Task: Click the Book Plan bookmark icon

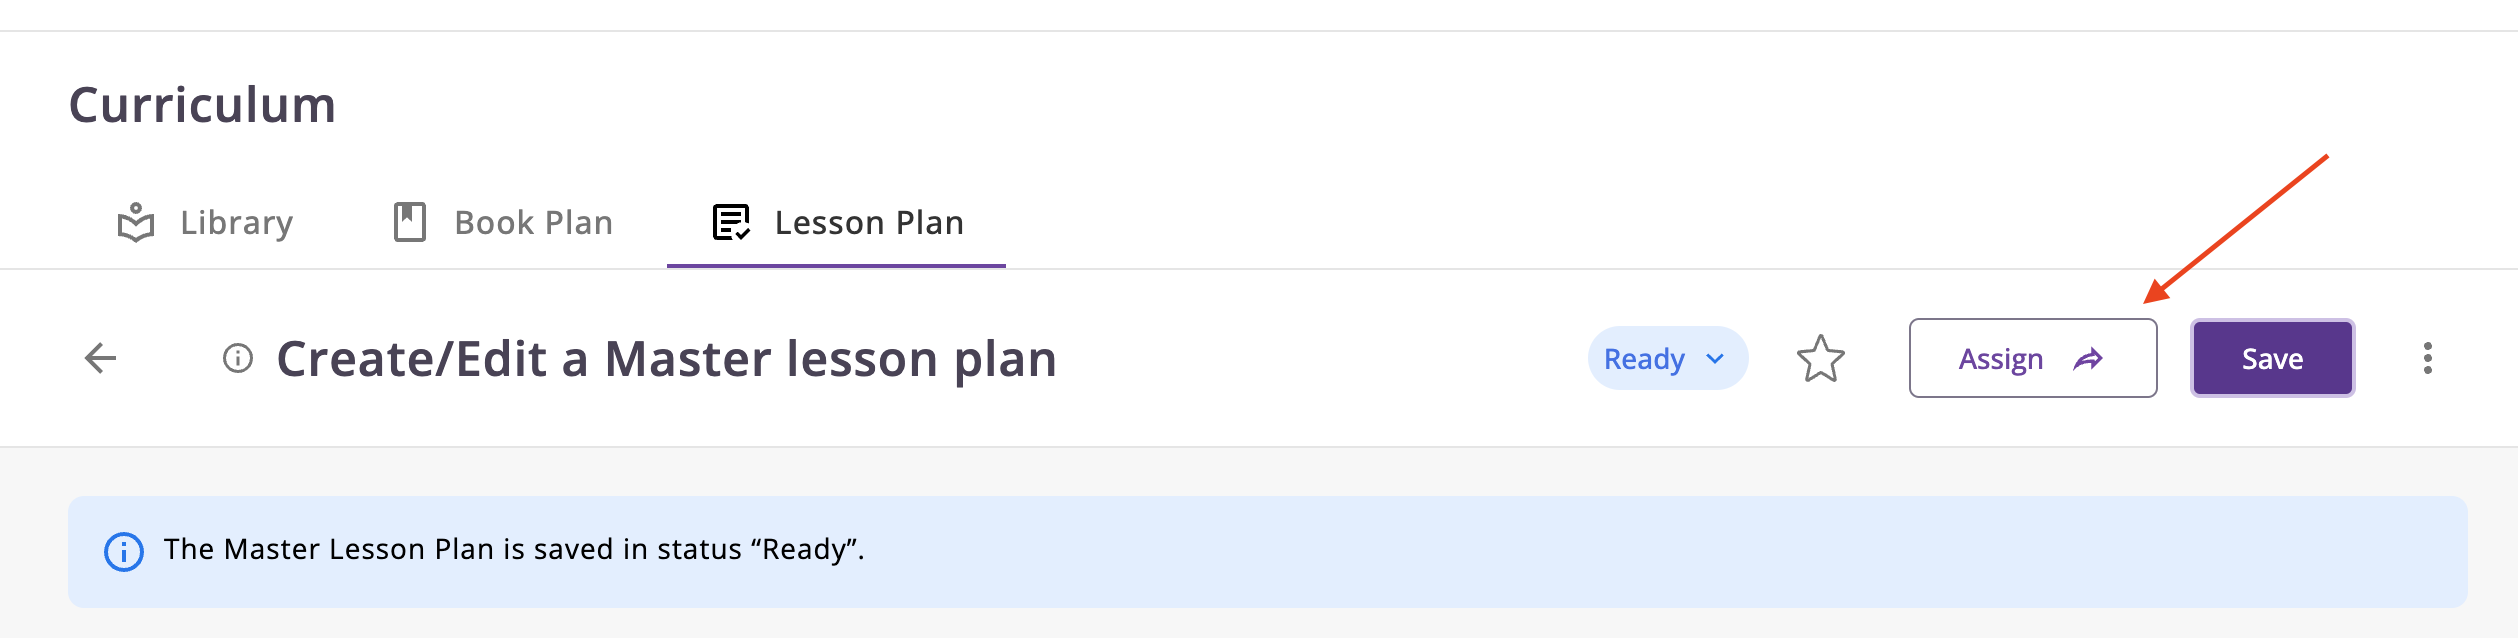Action: point(410,222)
